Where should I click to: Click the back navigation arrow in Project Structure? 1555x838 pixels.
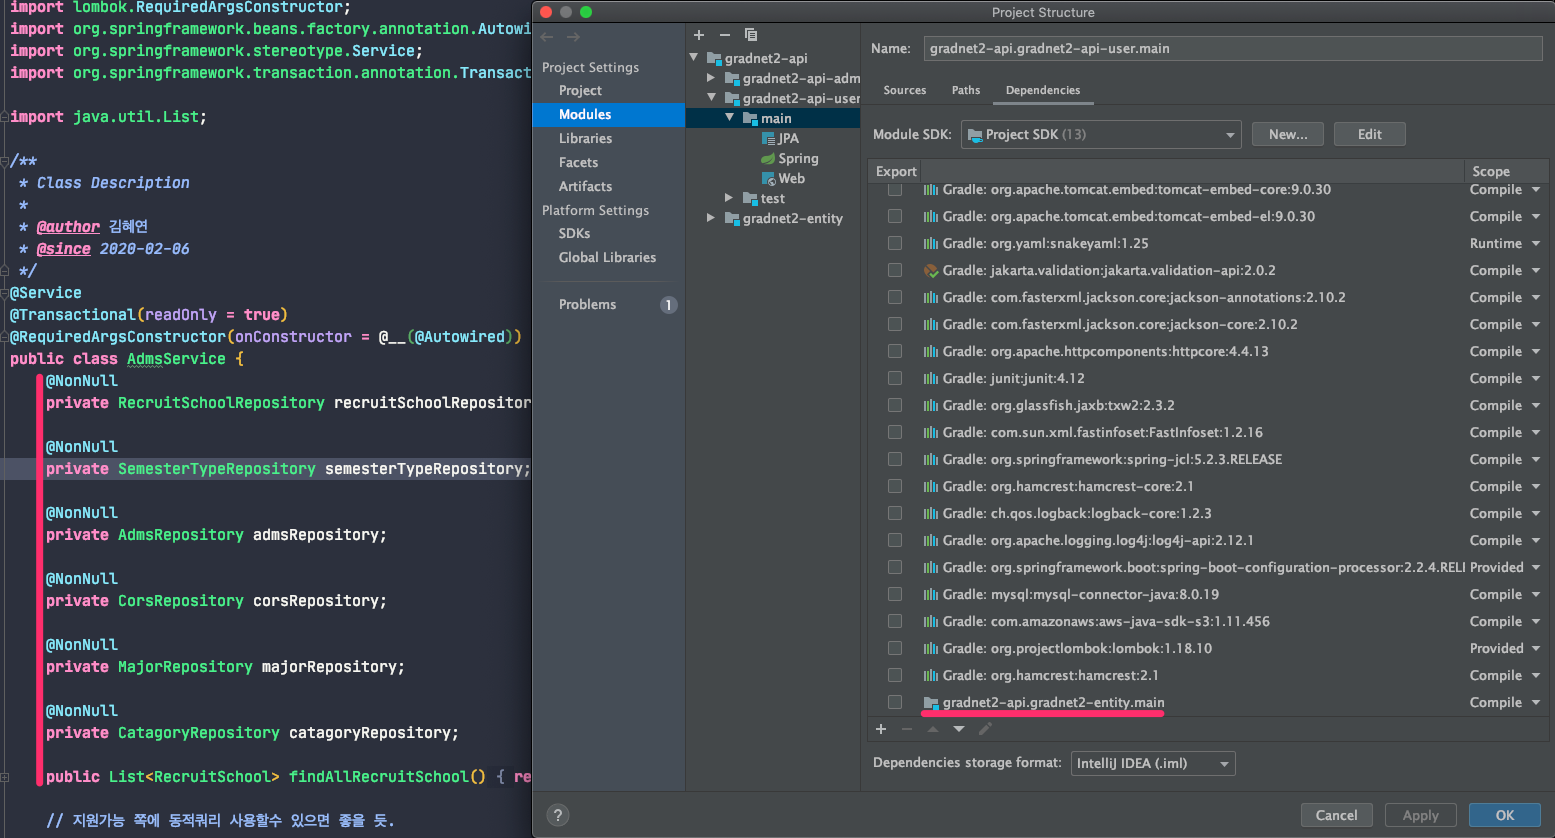click(x=547, y=37)
